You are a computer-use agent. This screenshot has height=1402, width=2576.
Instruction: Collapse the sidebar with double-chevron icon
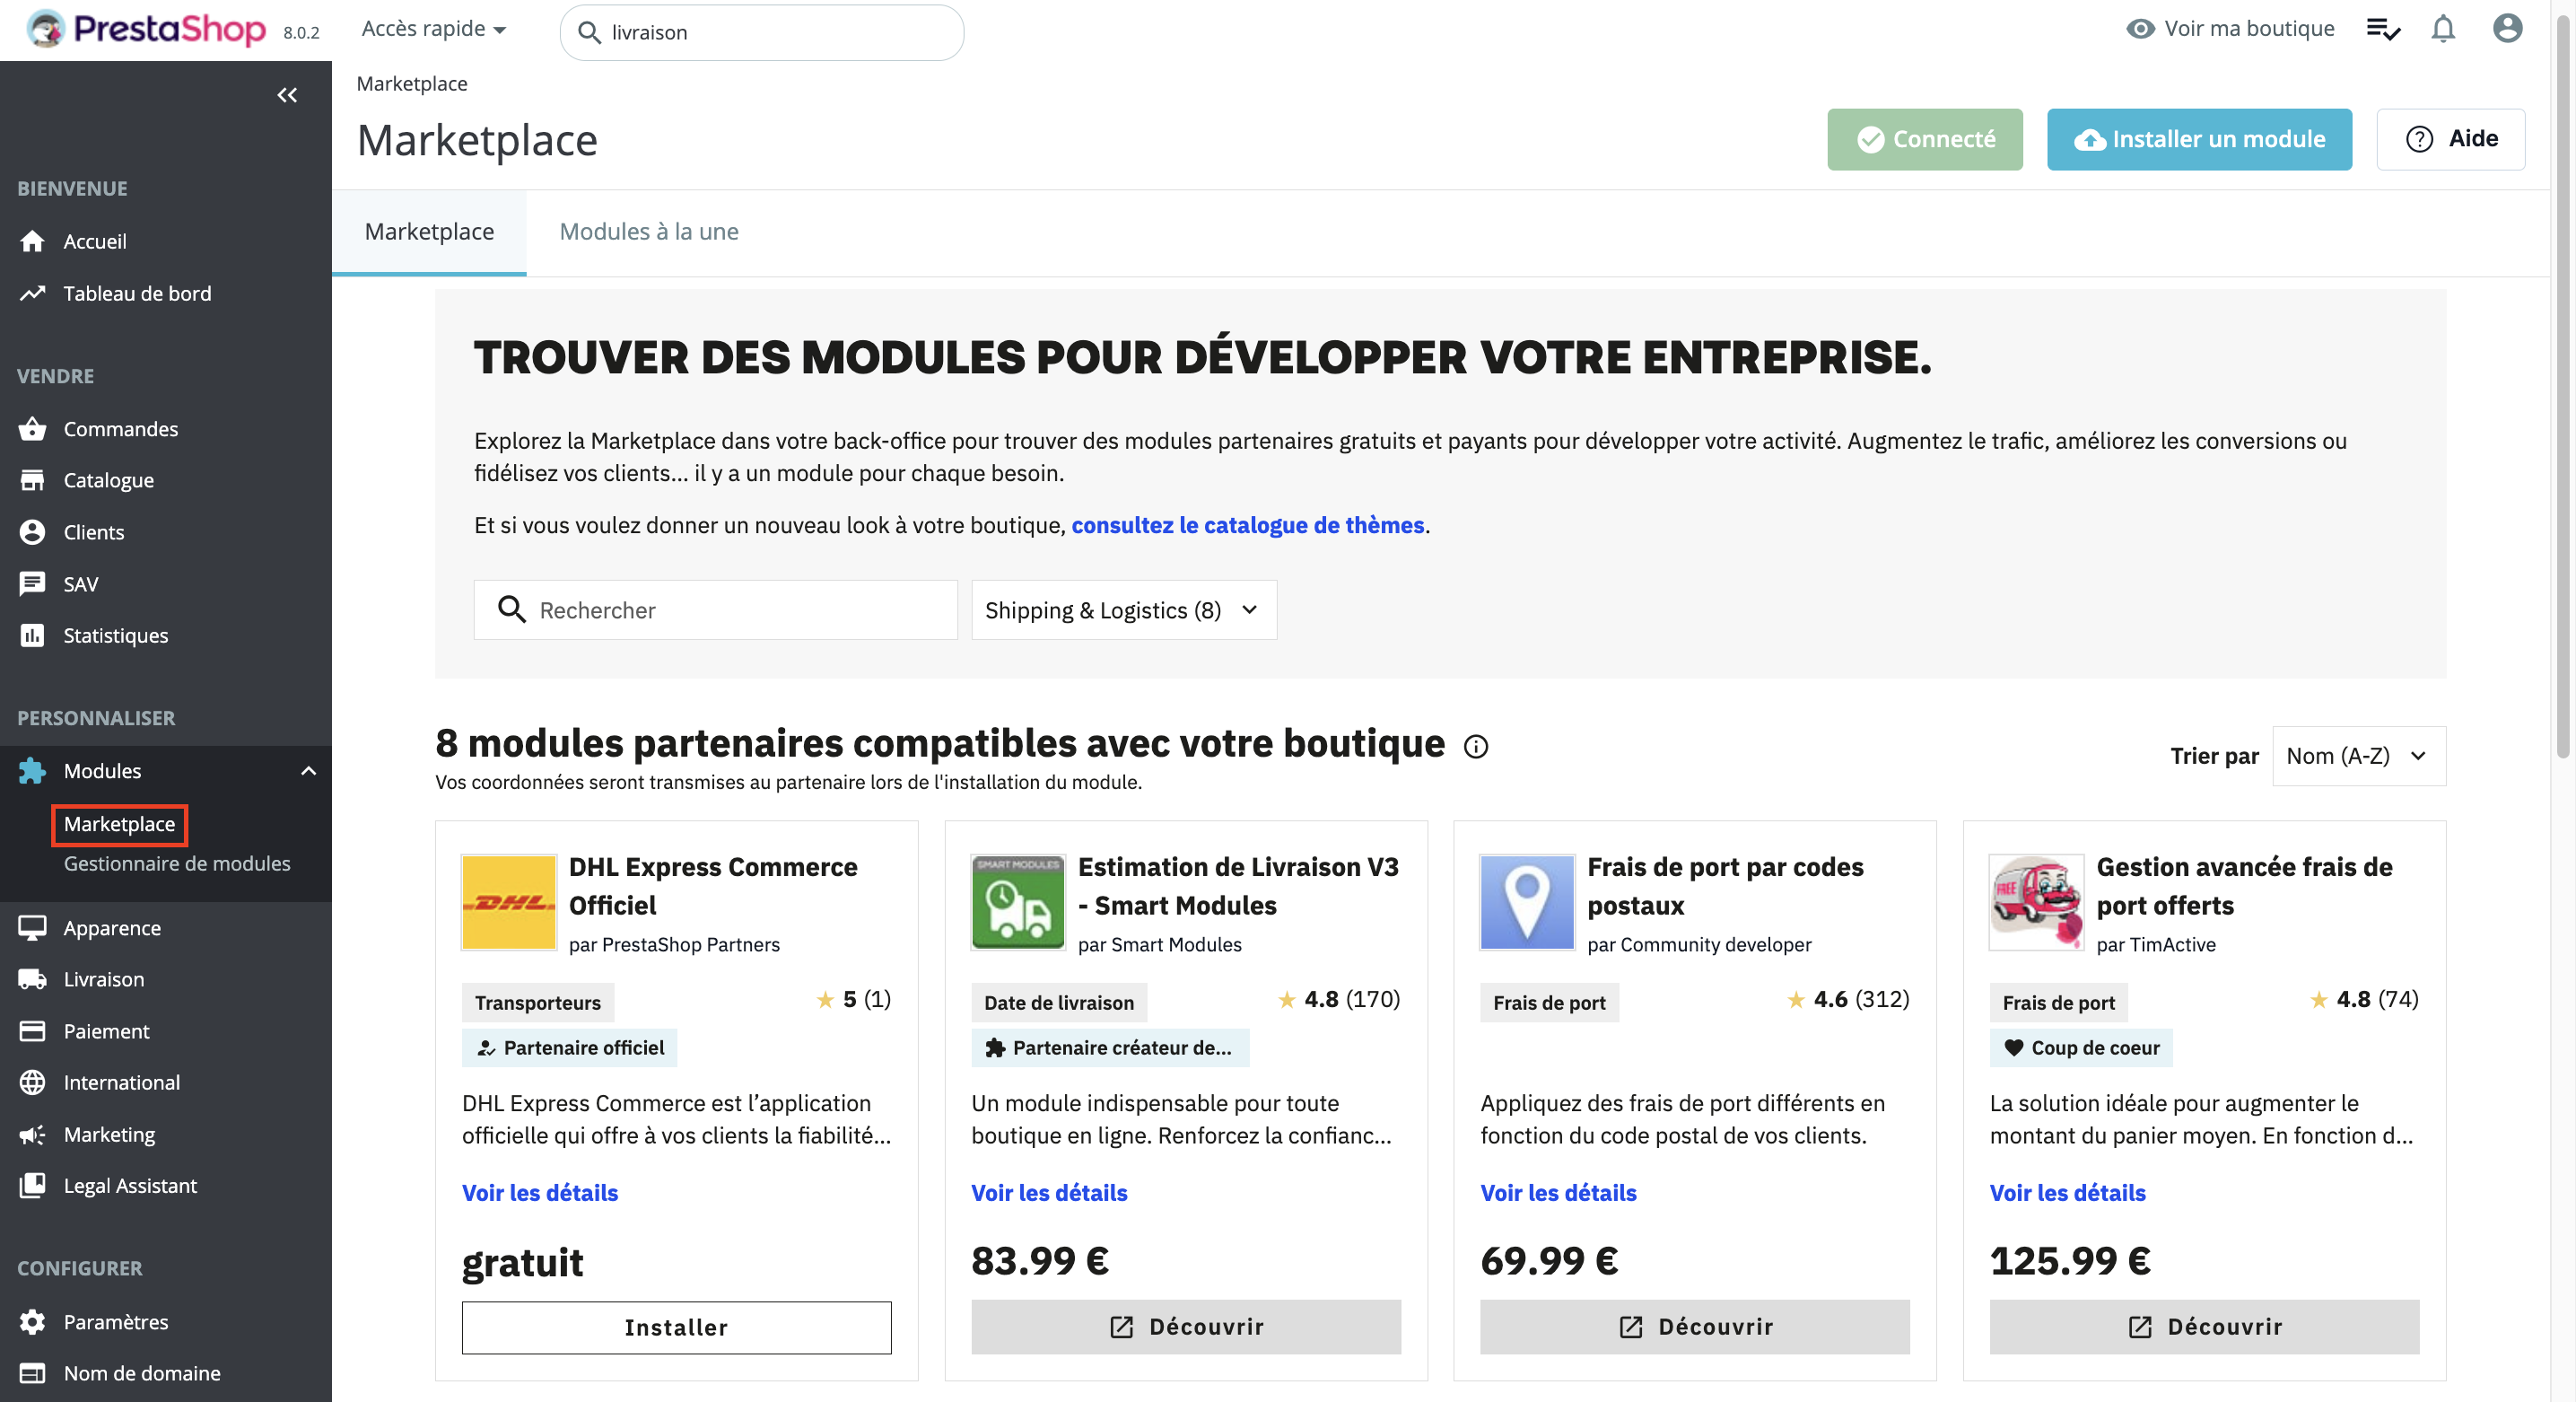click(x=287, y=95)
